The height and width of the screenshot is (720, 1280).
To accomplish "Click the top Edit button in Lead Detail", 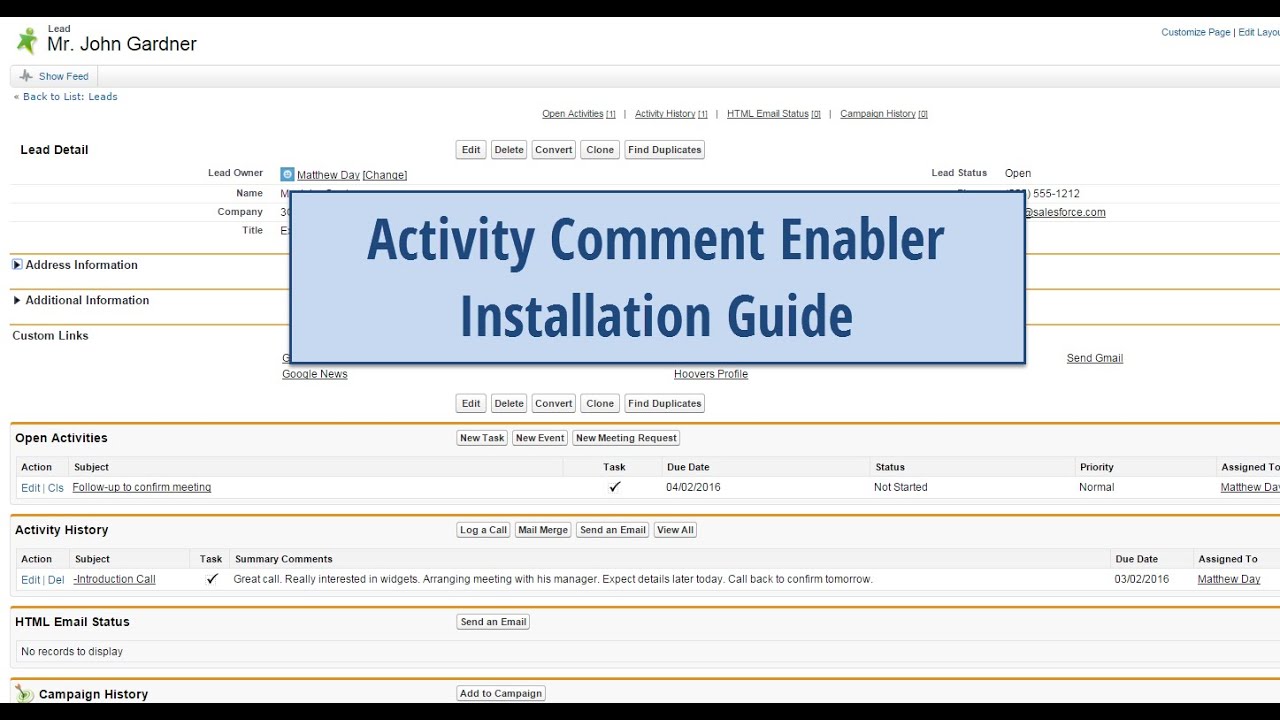I will (x=471, y=150).
